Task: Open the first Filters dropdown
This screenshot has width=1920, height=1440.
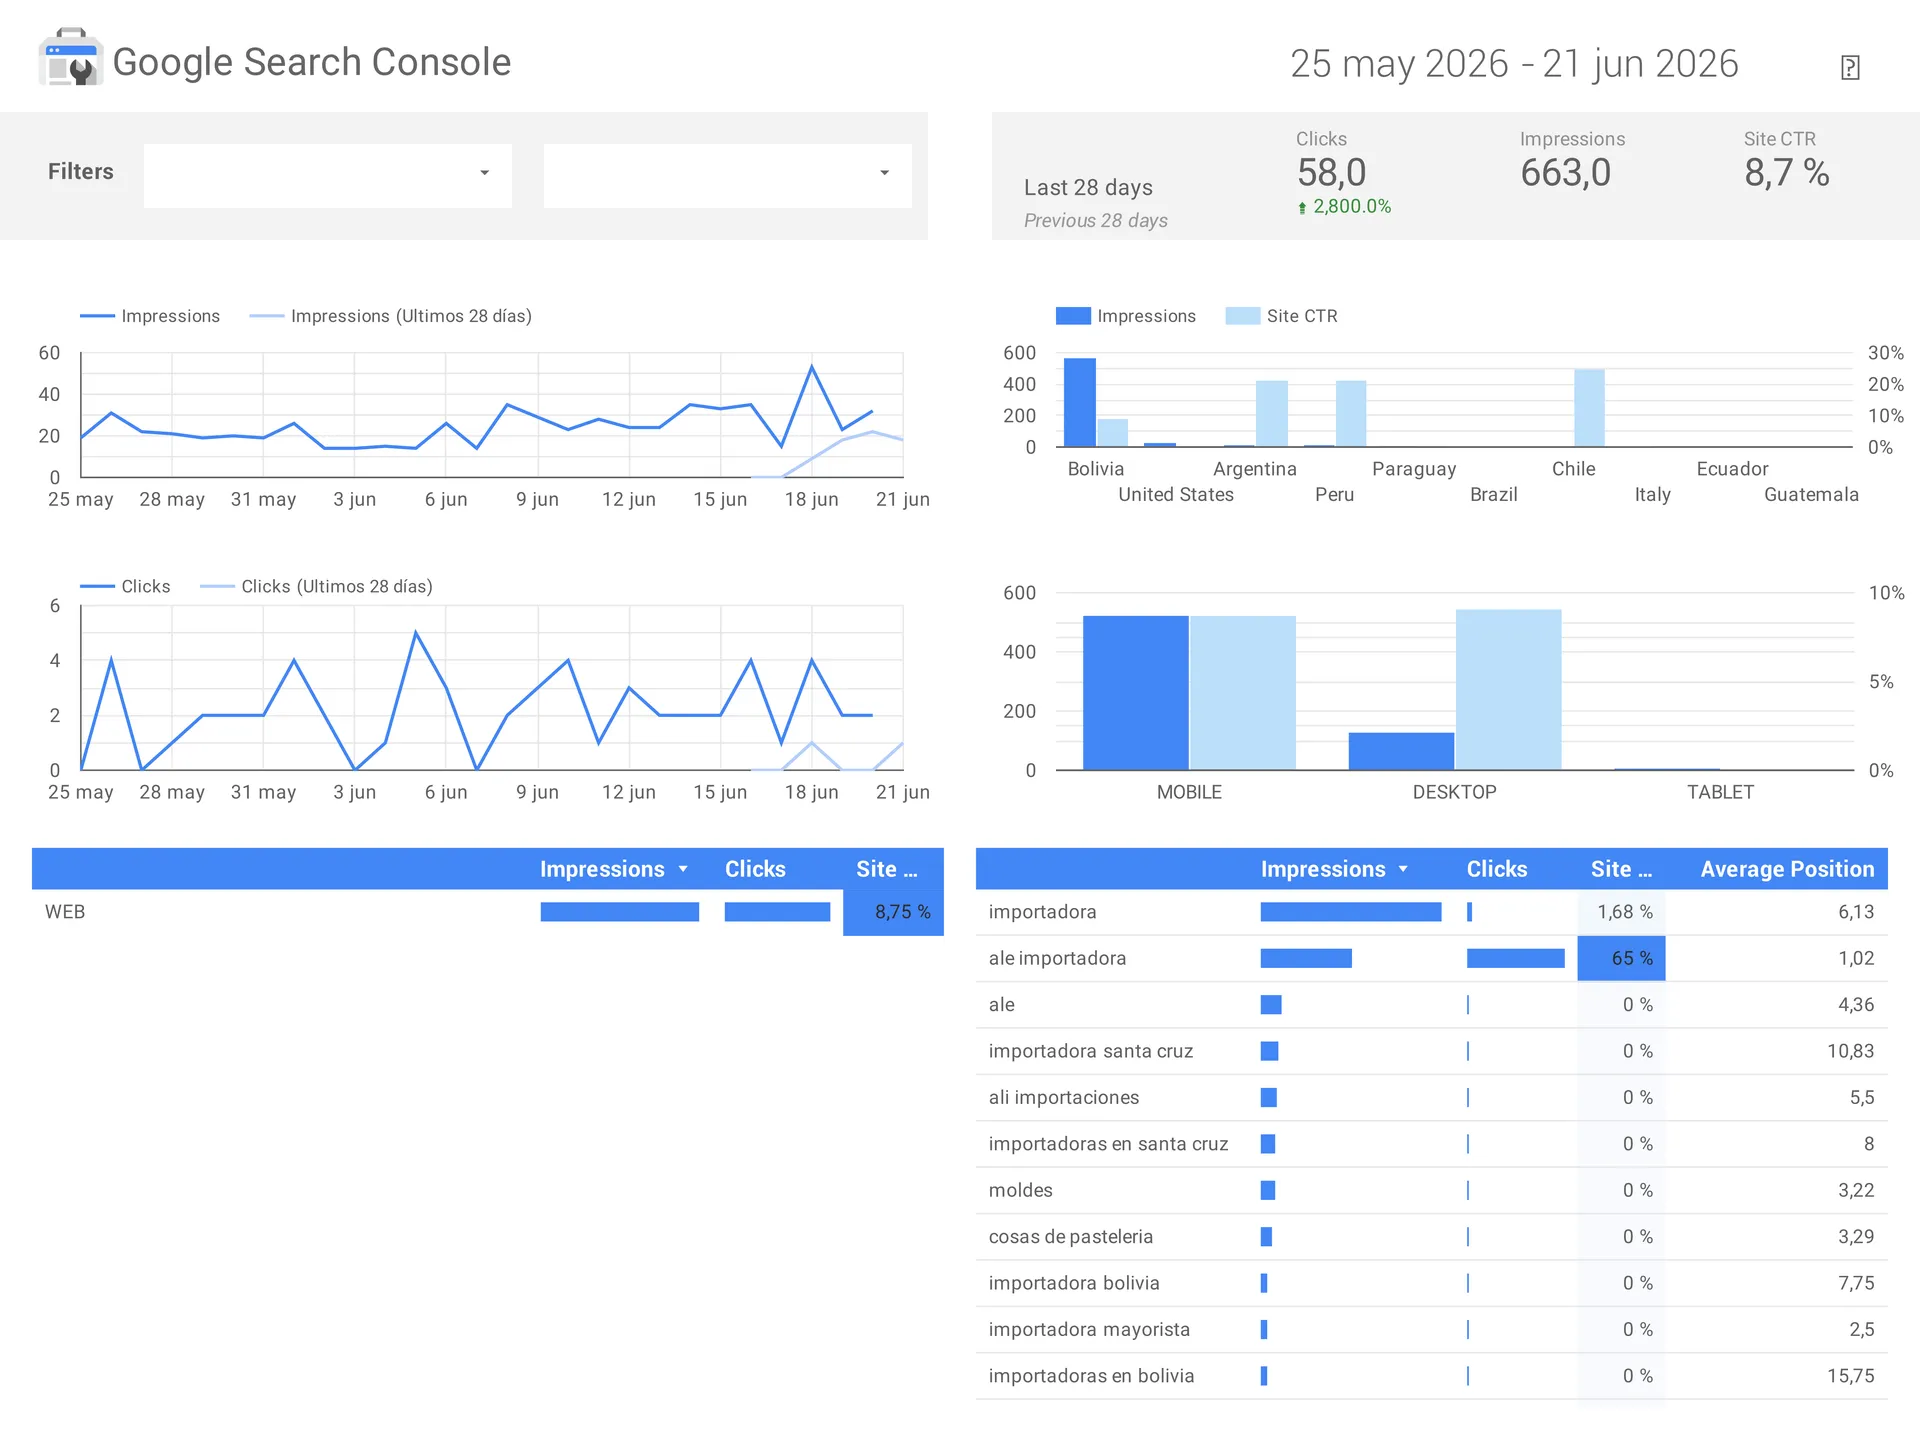Action: [328, 175]
